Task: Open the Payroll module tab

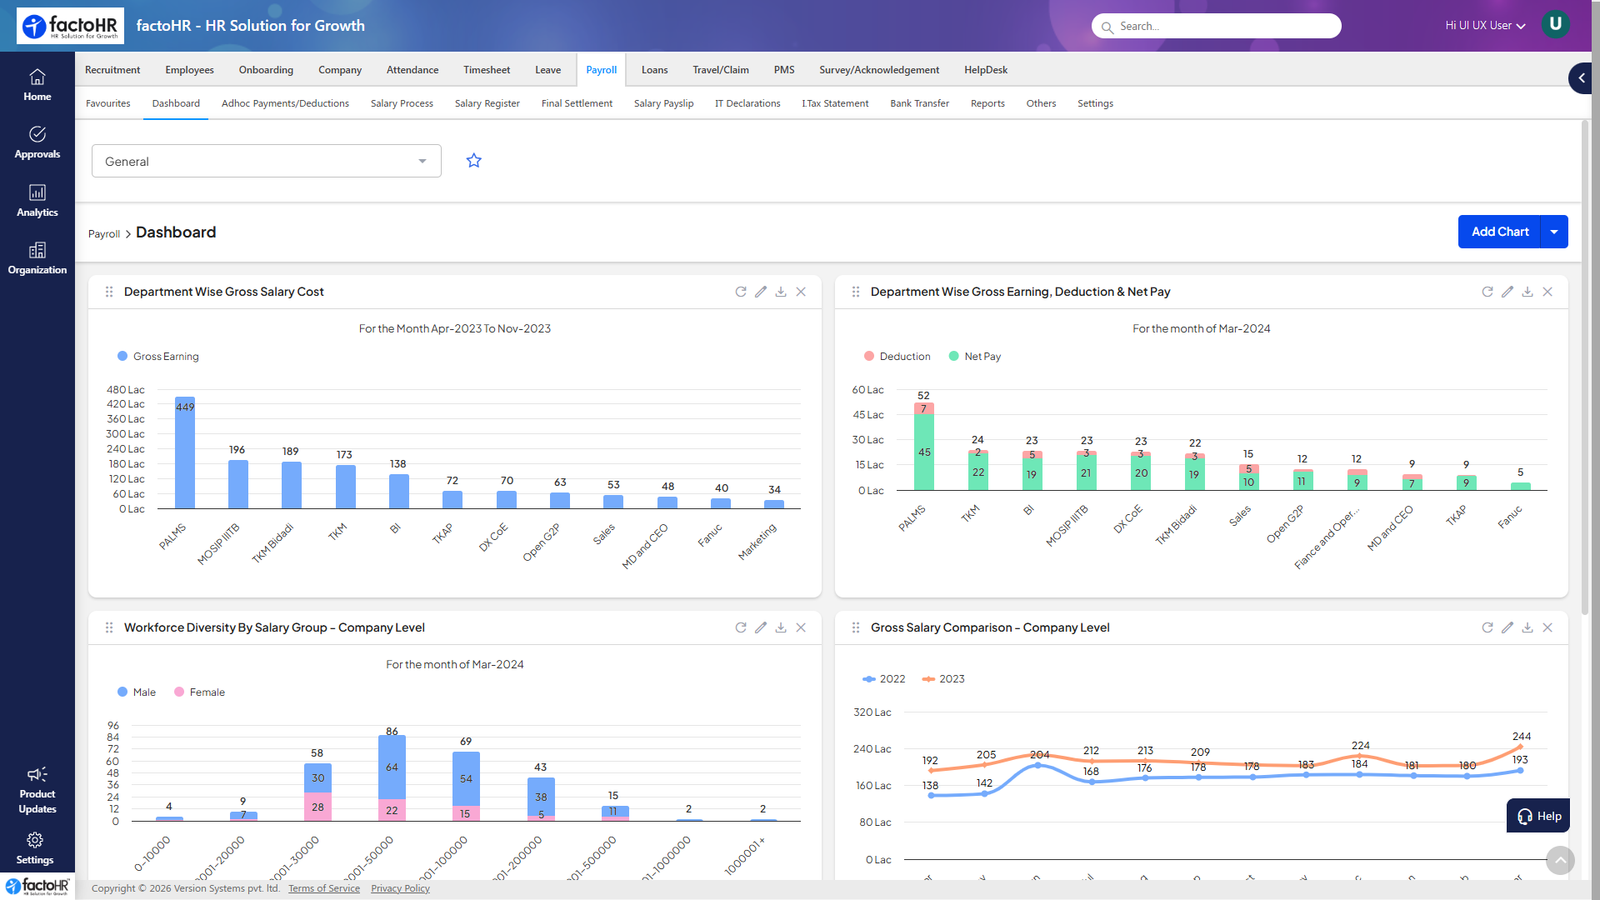Action: (x=601, y=70)
